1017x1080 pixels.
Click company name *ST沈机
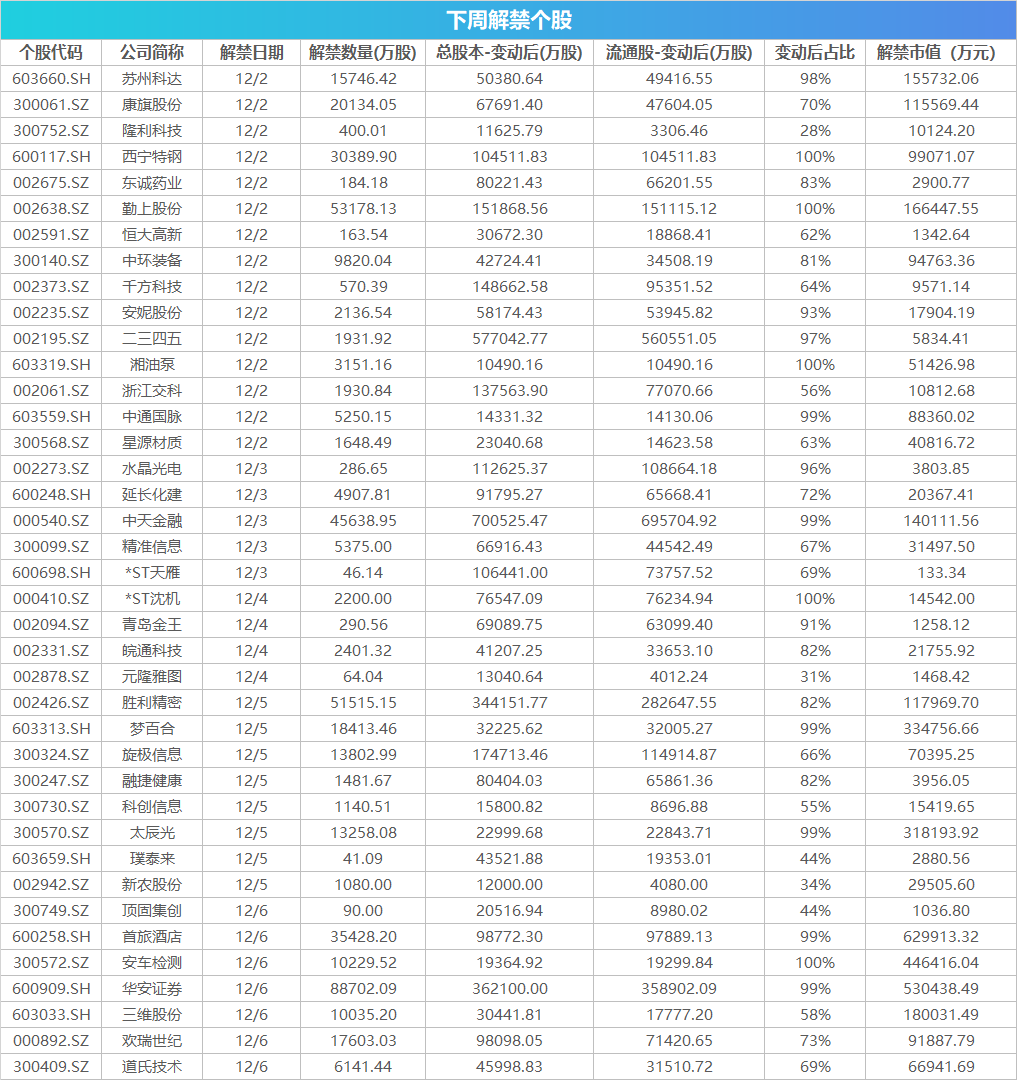pyautogui.click(x=152, y=599)
